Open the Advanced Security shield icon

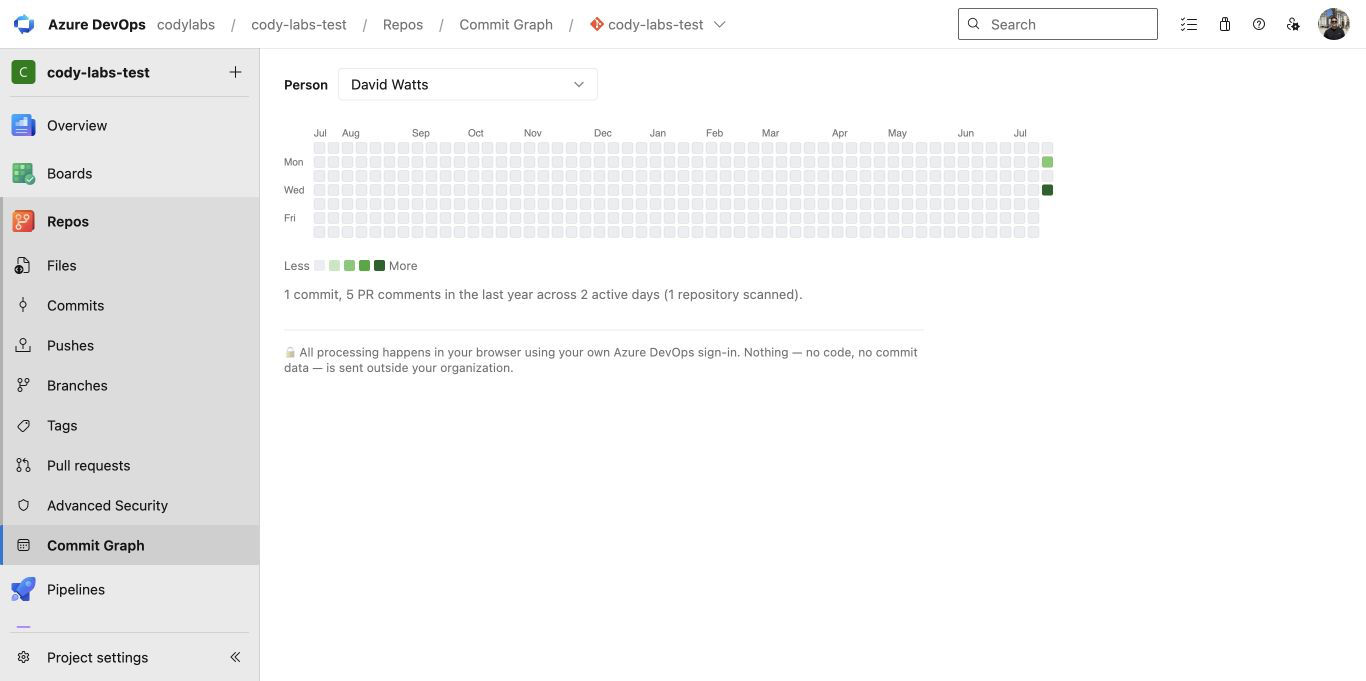point(23,505)
